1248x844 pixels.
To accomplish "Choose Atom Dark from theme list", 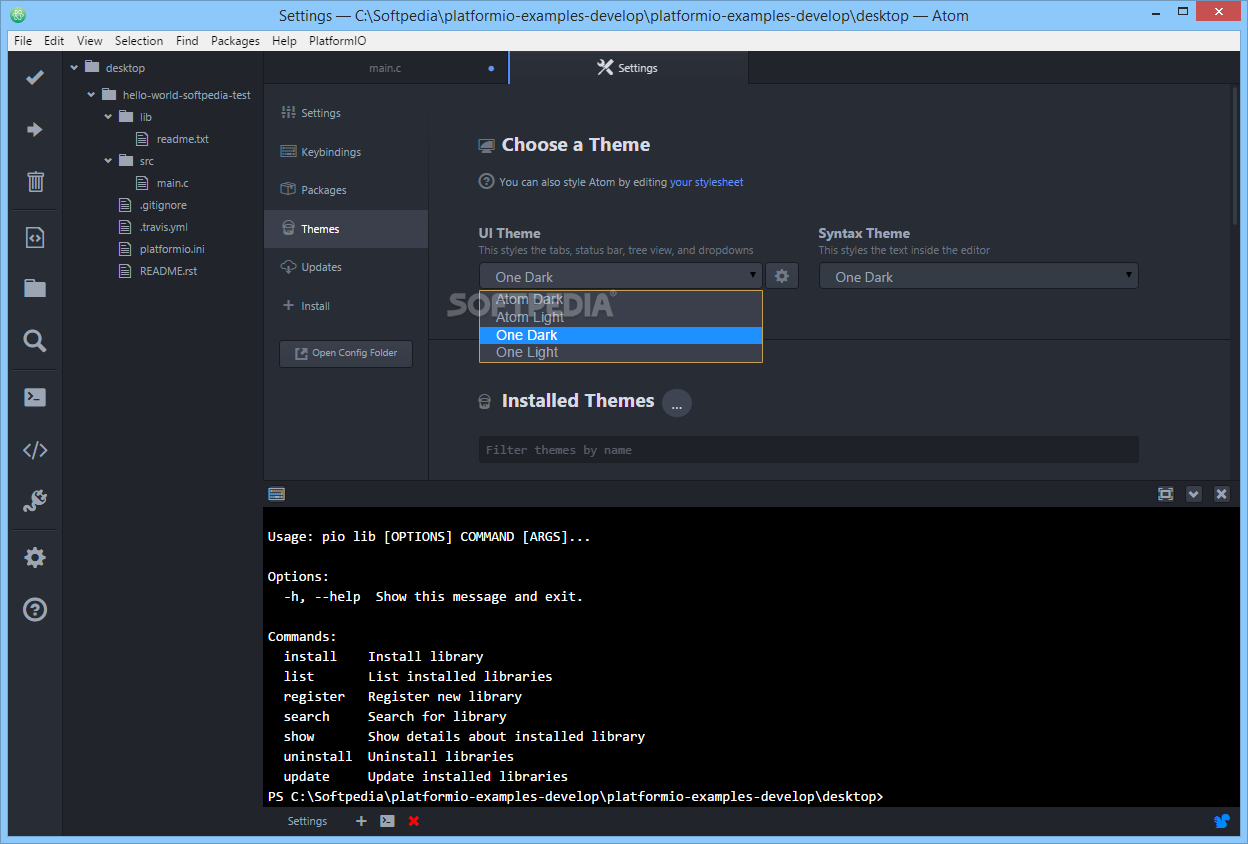I will pos(621,300).
